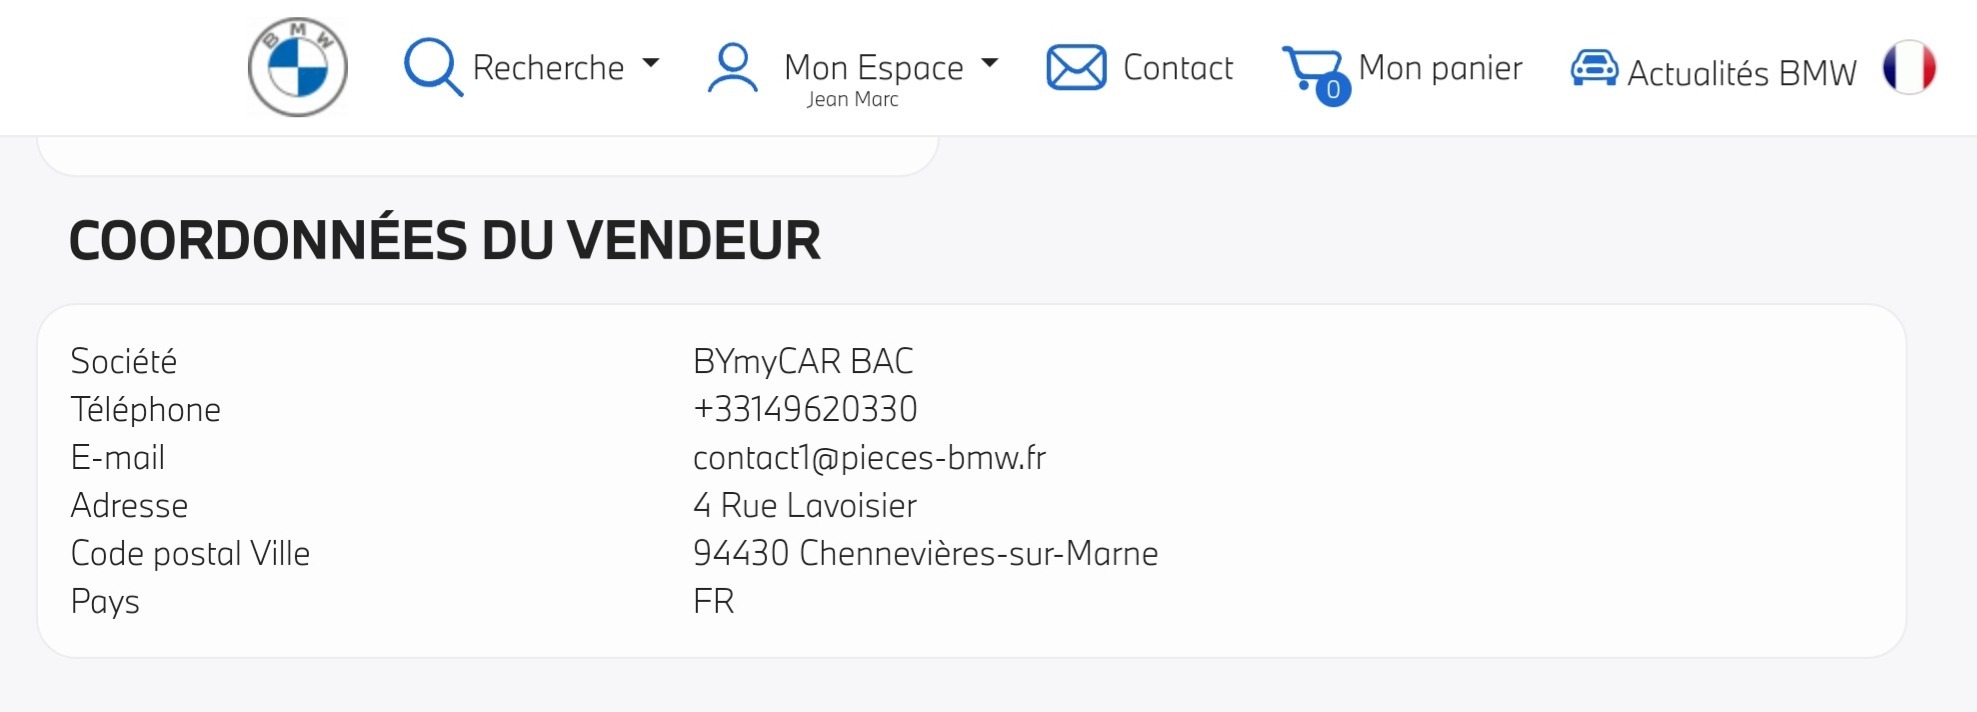Open the Recherche menu label
This screenshot has width=1977, height=712.
(548, 68)
